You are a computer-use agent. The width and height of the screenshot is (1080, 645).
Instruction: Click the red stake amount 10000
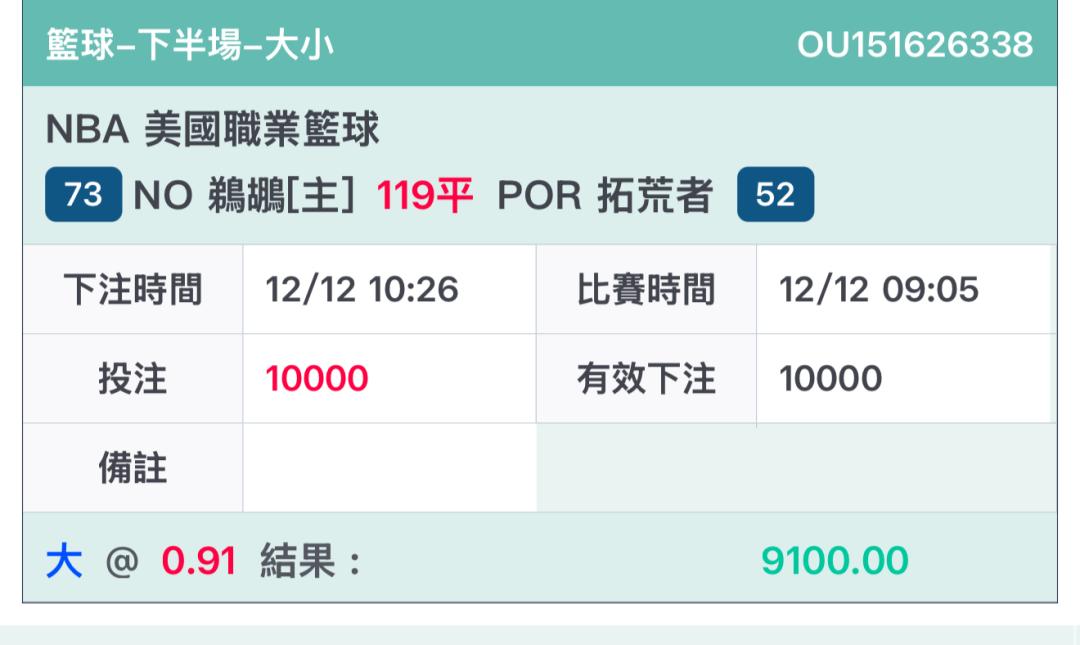point(317,379)
